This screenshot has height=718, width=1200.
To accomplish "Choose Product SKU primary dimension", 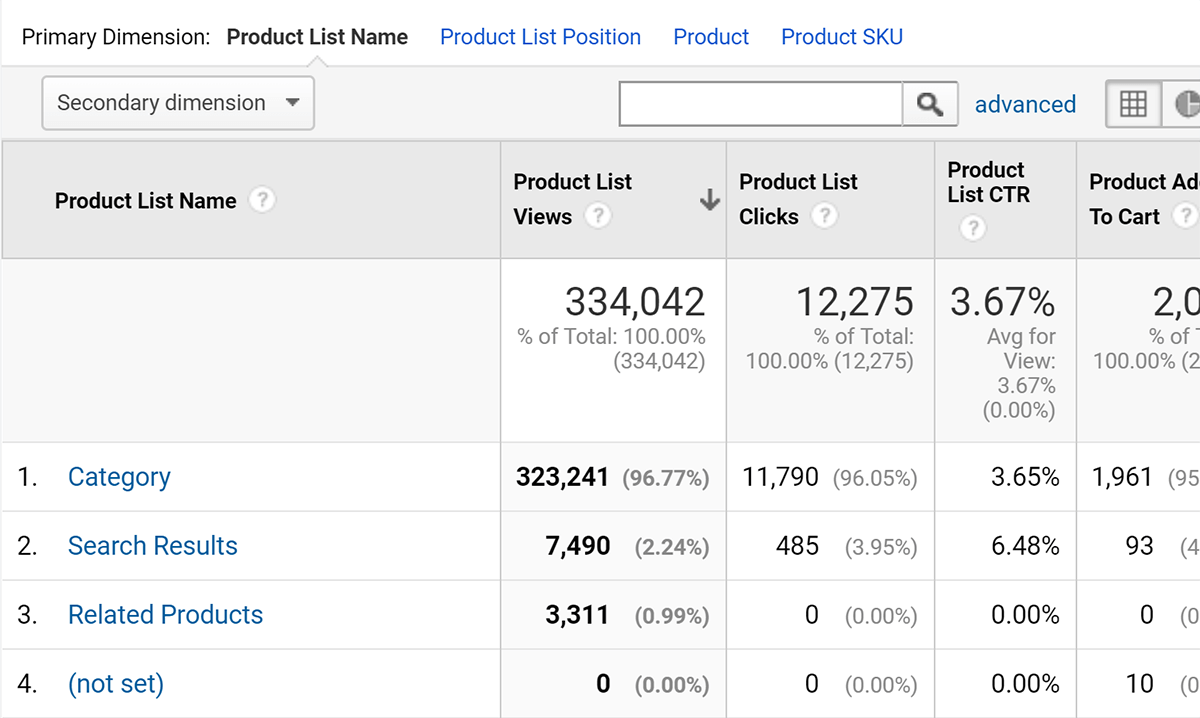I will click(x=842, y=37).
